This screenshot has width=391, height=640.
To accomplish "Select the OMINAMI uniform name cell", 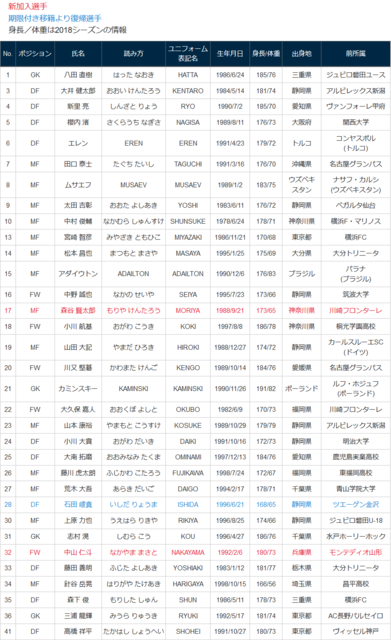I will [x=188, y=457].
